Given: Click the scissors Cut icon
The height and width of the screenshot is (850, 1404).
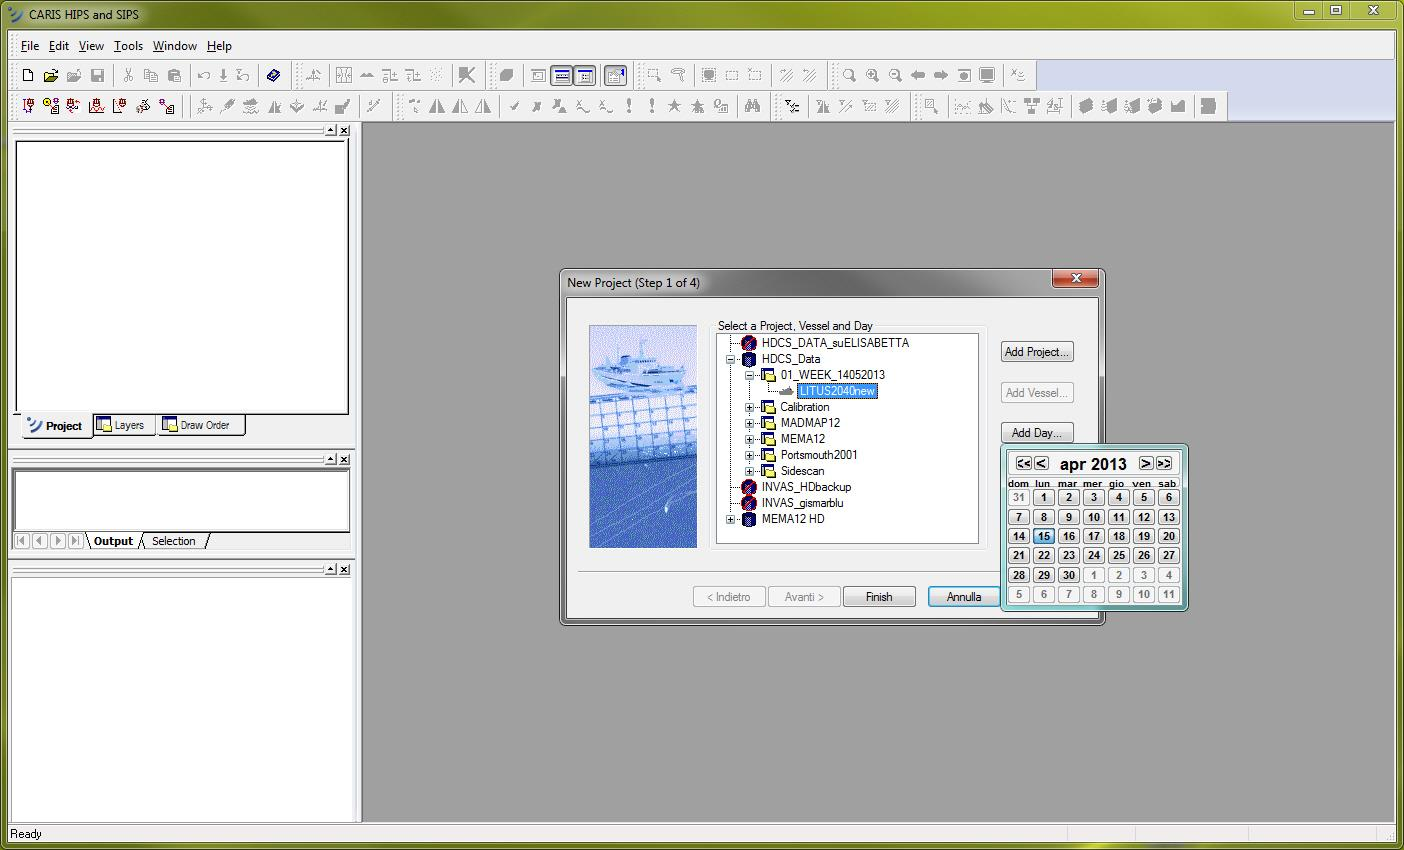Looking at the screenshot, I should 128,75.
